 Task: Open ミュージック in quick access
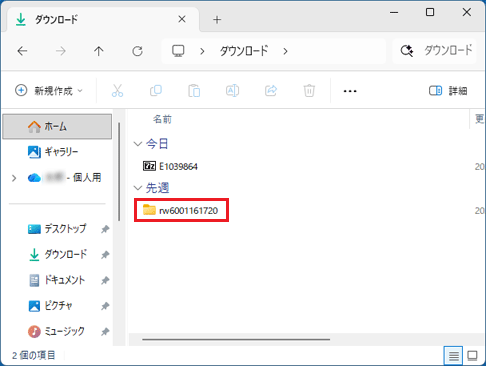coord(56,331)
